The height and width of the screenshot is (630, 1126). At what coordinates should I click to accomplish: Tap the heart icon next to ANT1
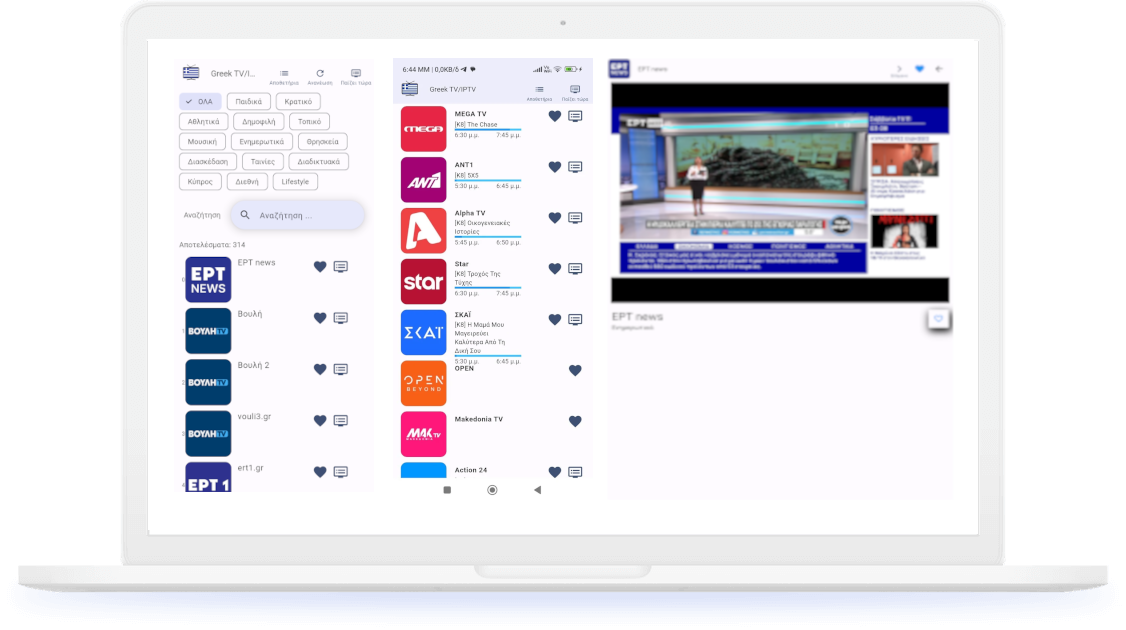click(555, 167)
